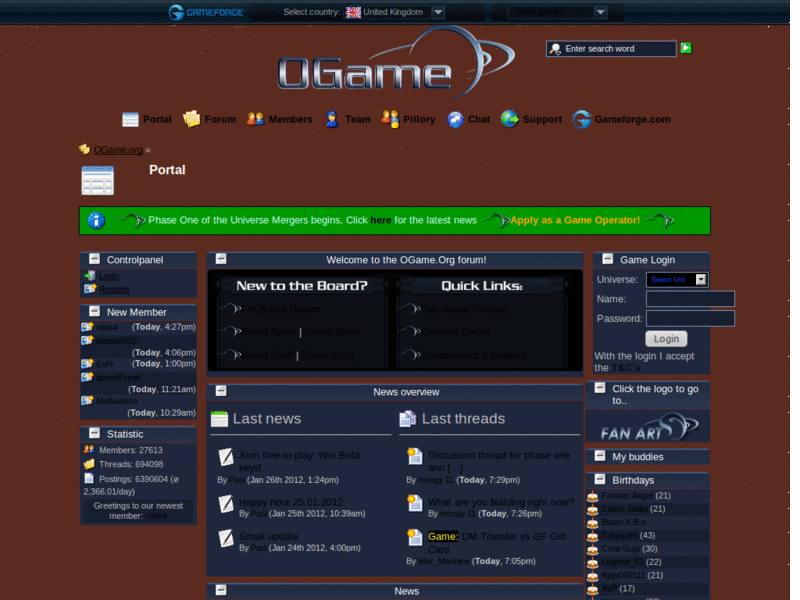Click birthday cake icon beside Furious Angel
800x600 pixels.
coord(592,495)
